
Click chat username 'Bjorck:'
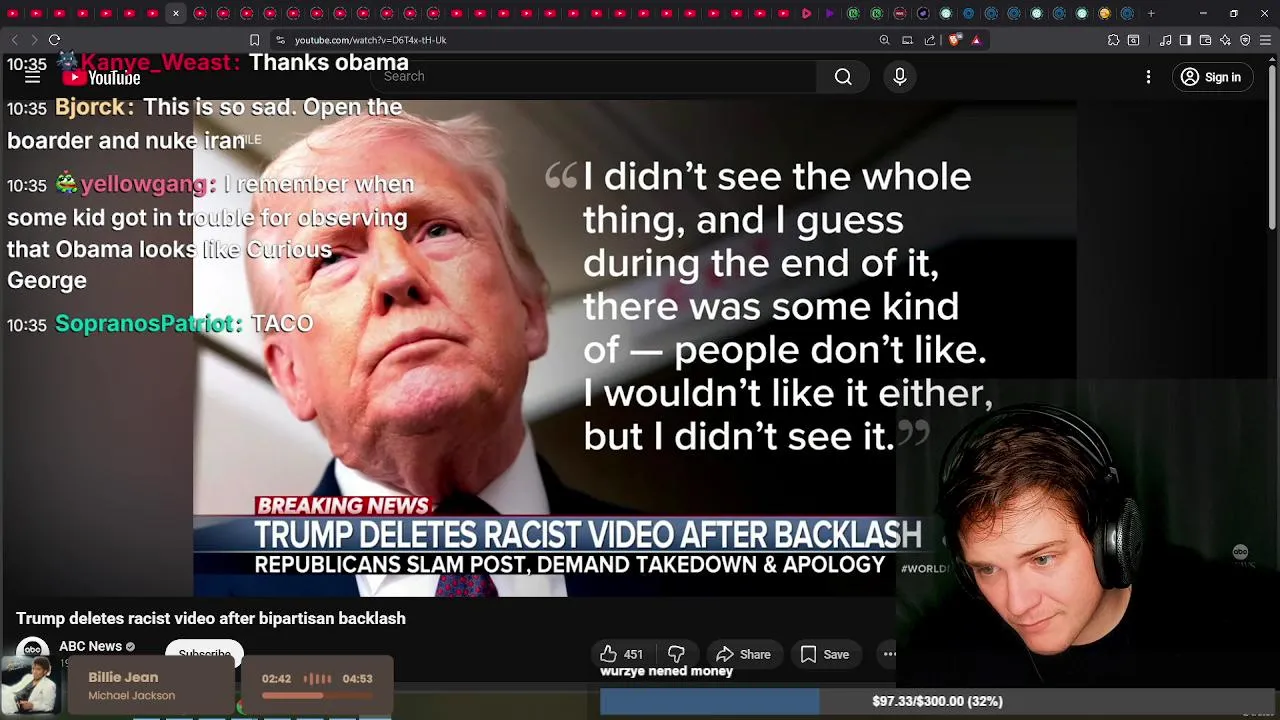[x=94, y=107]
